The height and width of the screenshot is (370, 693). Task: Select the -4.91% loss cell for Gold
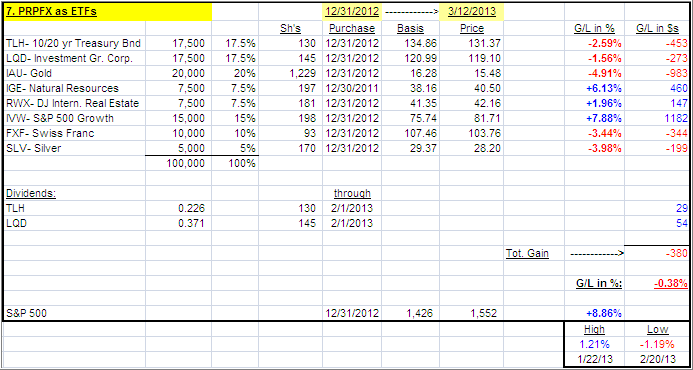(x=594, y=73)
